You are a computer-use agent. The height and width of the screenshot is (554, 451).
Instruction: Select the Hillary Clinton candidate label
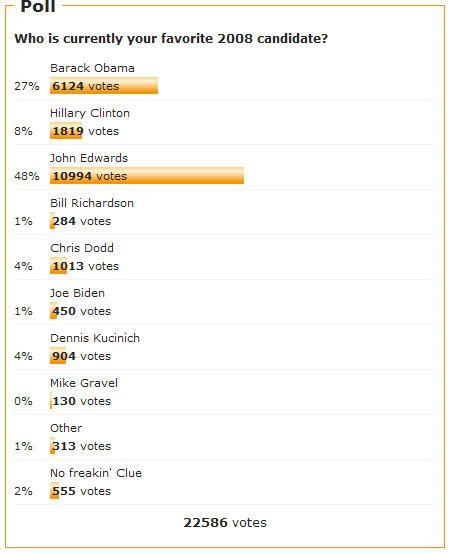90,113
